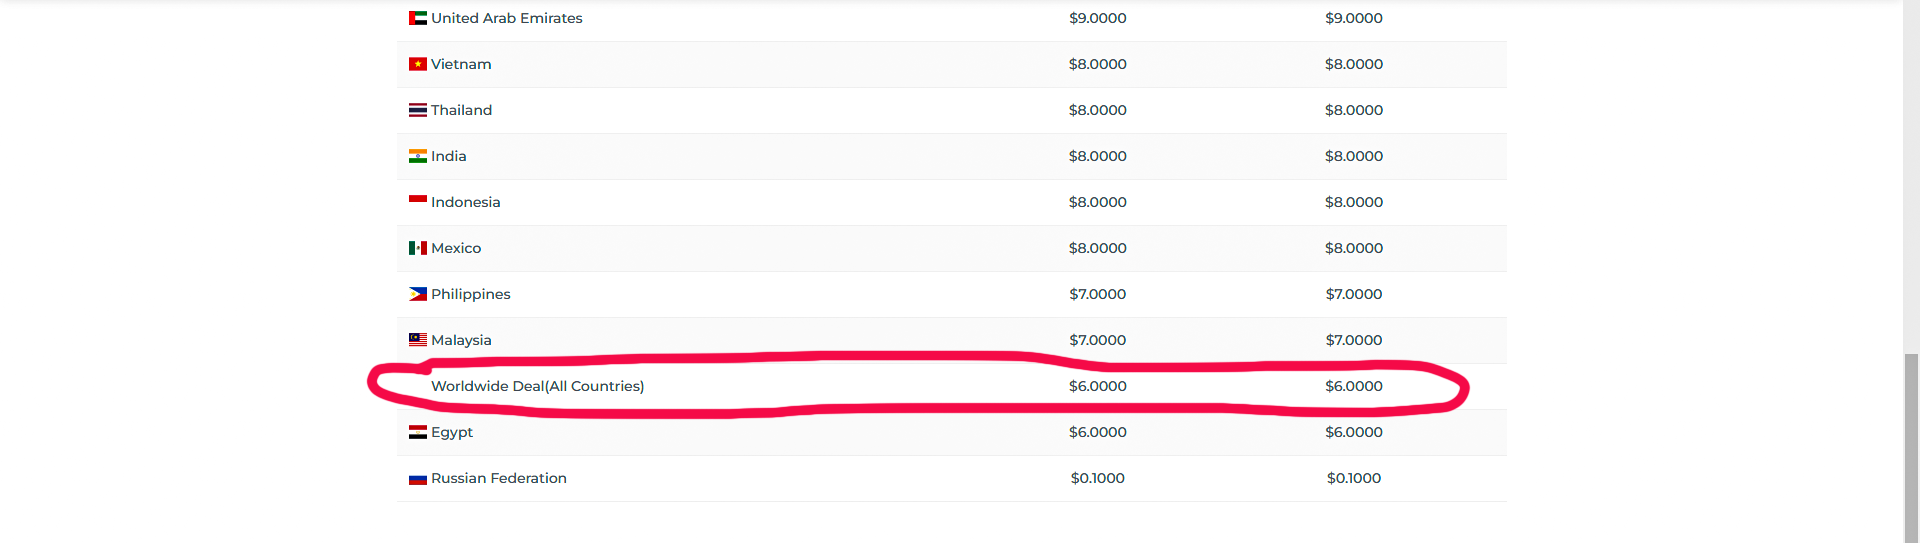Screen dimensions: 1920x543
Task: Click the Mexico flag icon
Action: coord(418,248)
